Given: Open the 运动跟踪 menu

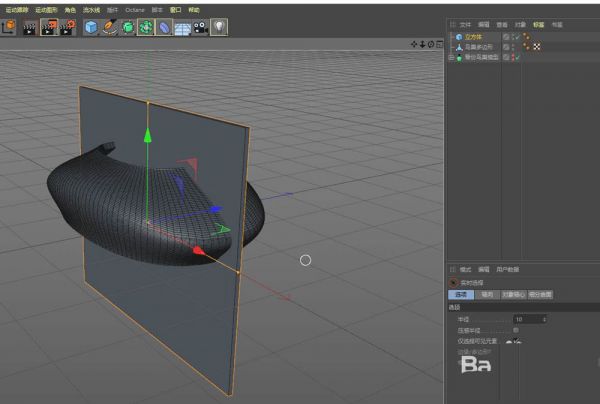Looking at the screenshot, I should click(x=17, y=10).
